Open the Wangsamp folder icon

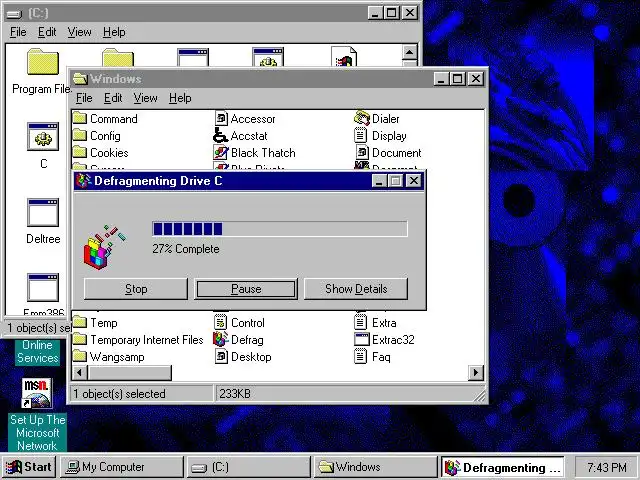tap(80, 357)
